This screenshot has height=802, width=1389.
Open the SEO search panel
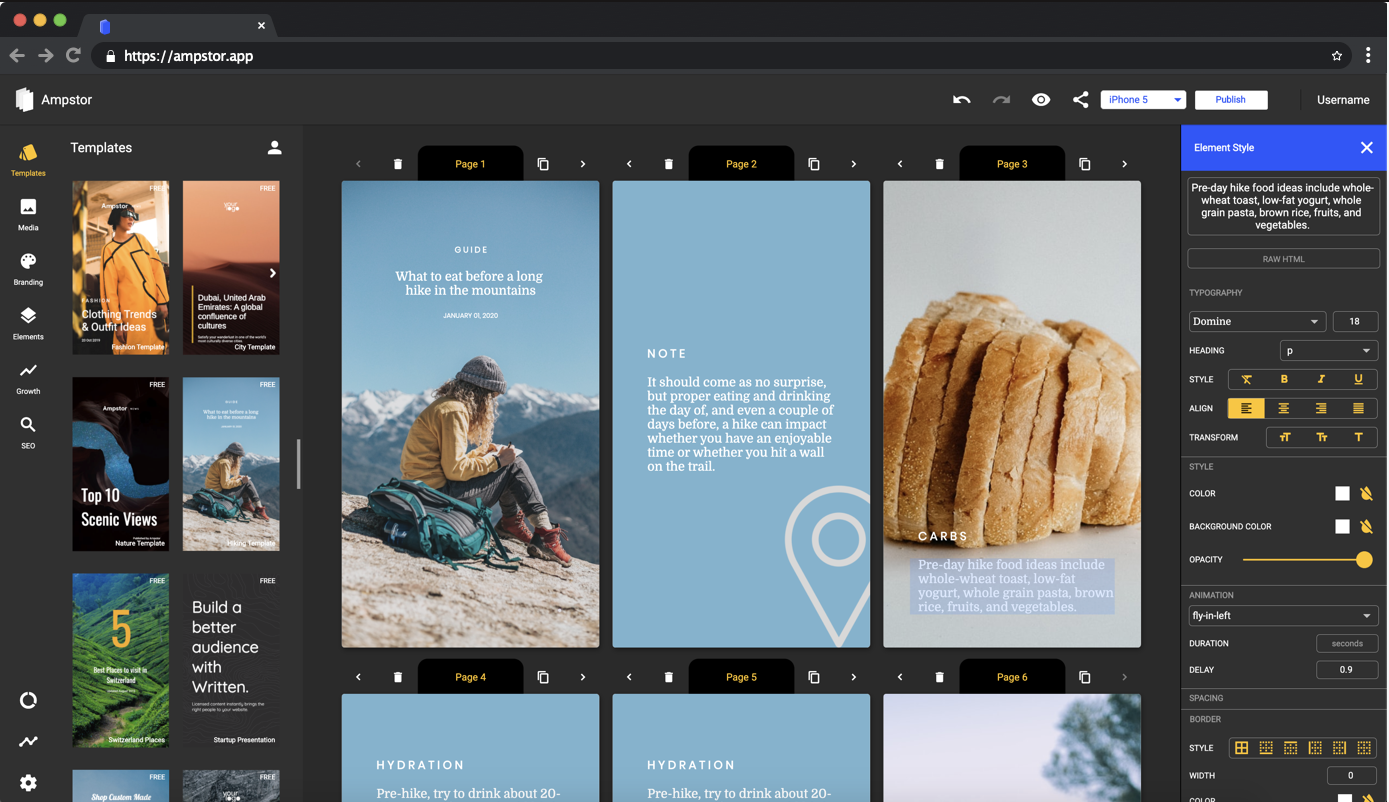(x=28, y=431)
